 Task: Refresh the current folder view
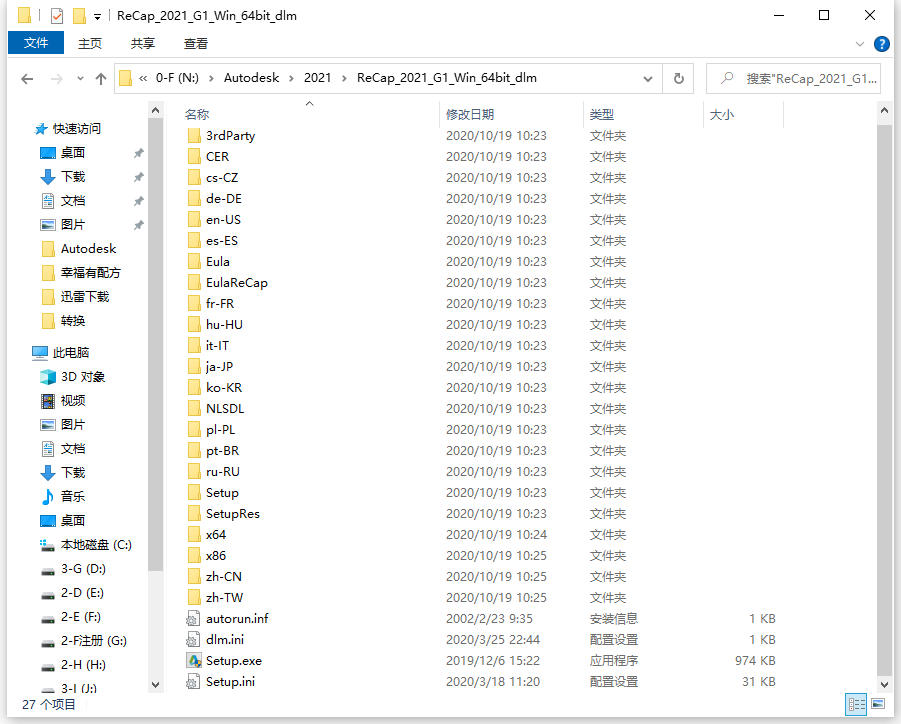(x=679, y=78)
